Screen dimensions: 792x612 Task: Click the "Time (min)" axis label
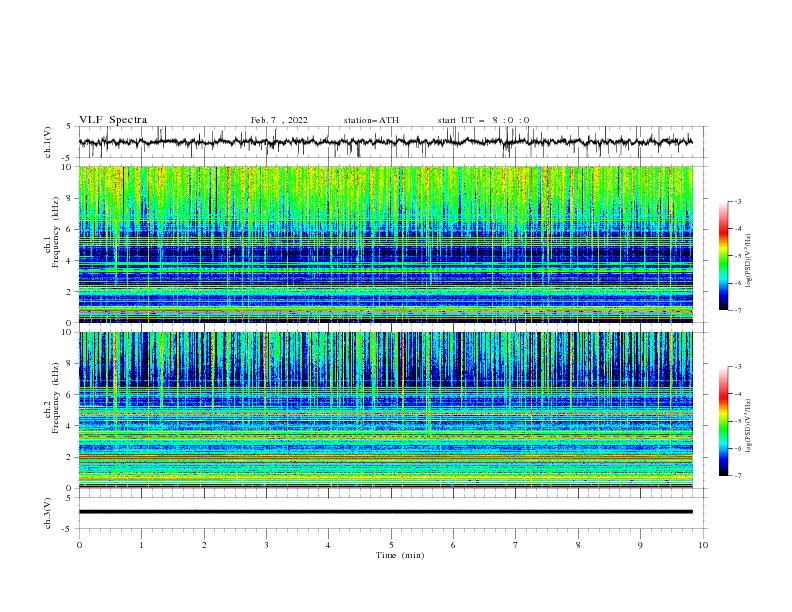tap(400, 555)
